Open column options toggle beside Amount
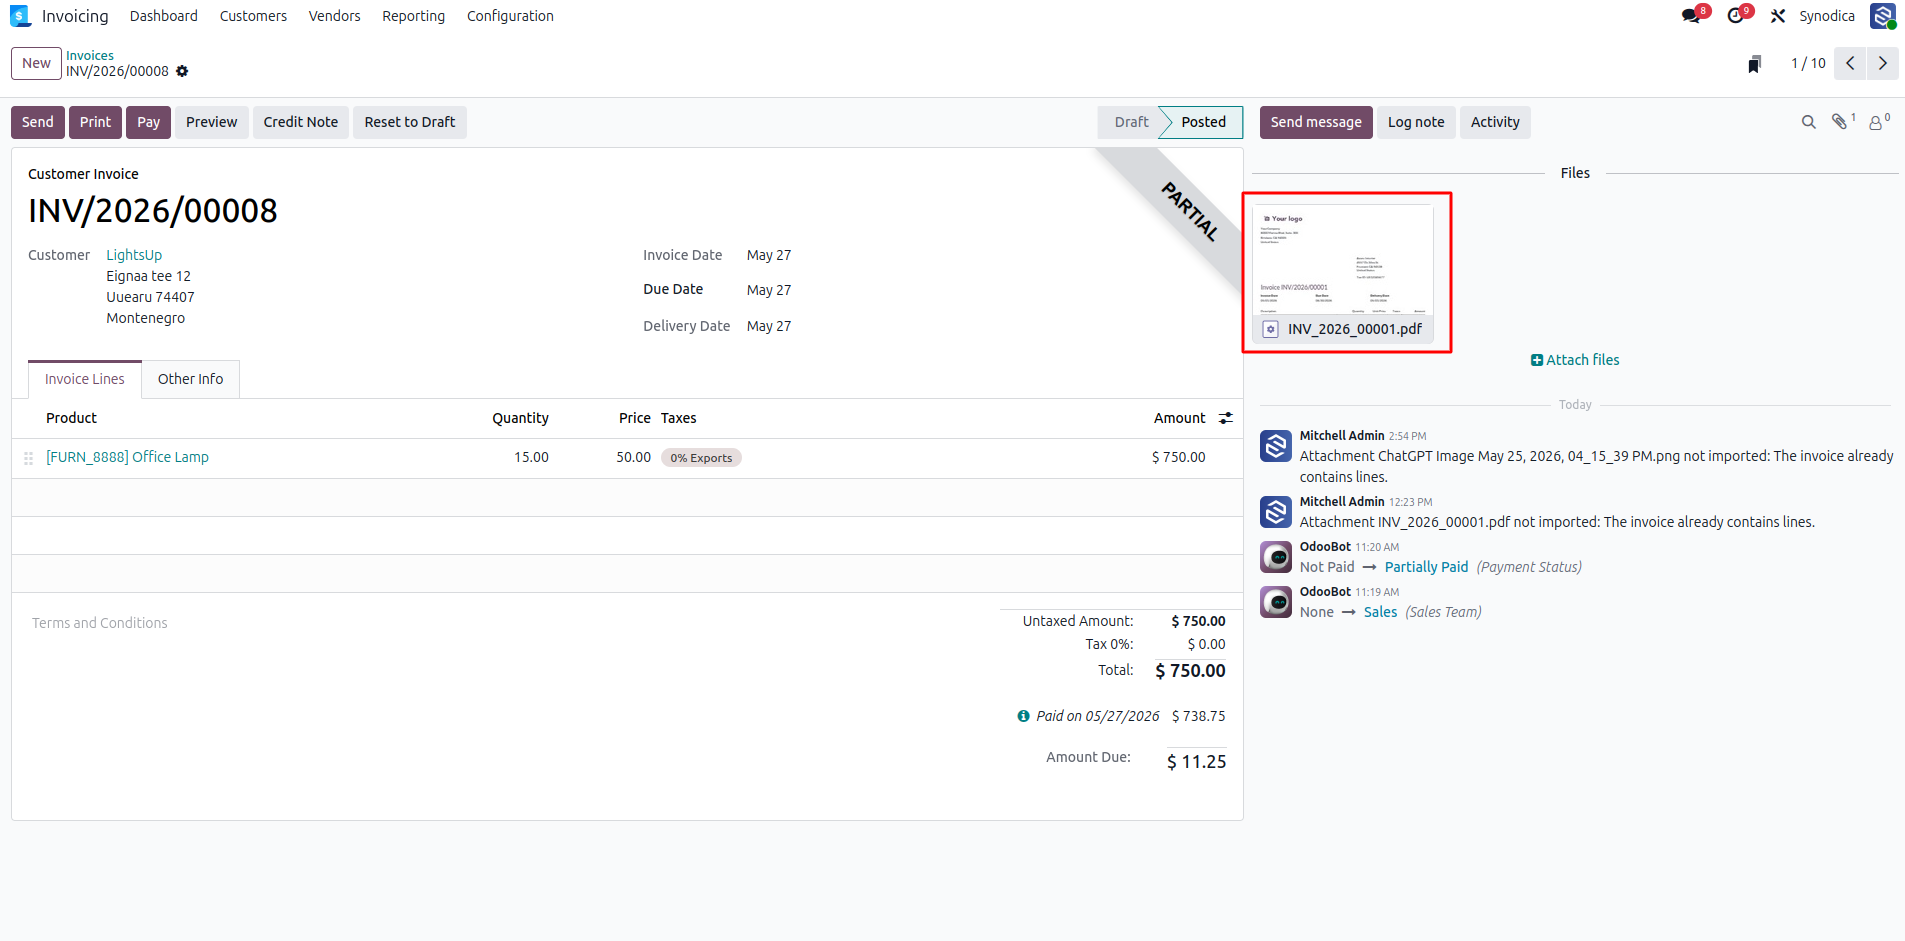Viewport: 1905px width, 941px height. coord(1226,418)
